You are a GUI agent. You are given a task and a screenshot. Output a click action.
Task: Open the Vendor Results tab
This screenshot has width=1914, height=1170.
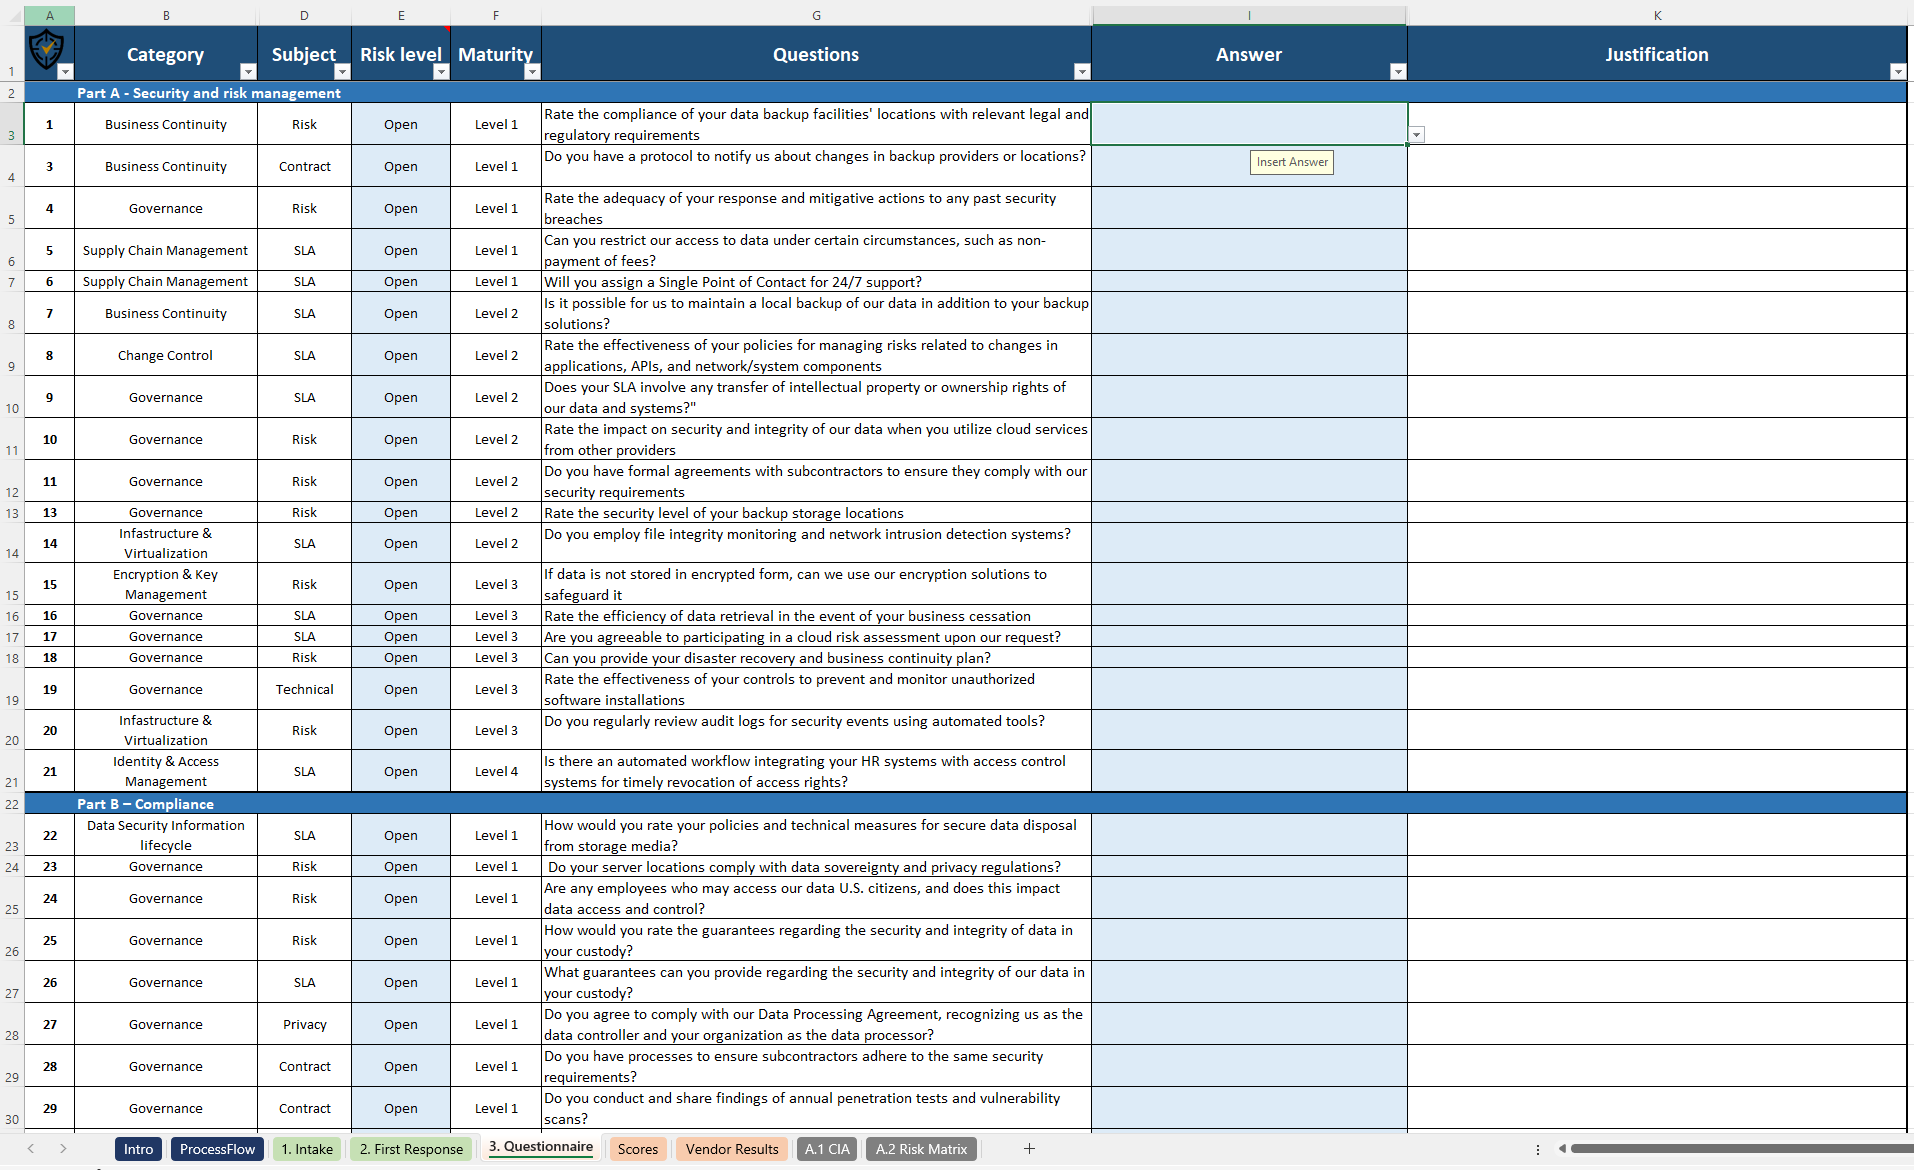point(731,1149)
